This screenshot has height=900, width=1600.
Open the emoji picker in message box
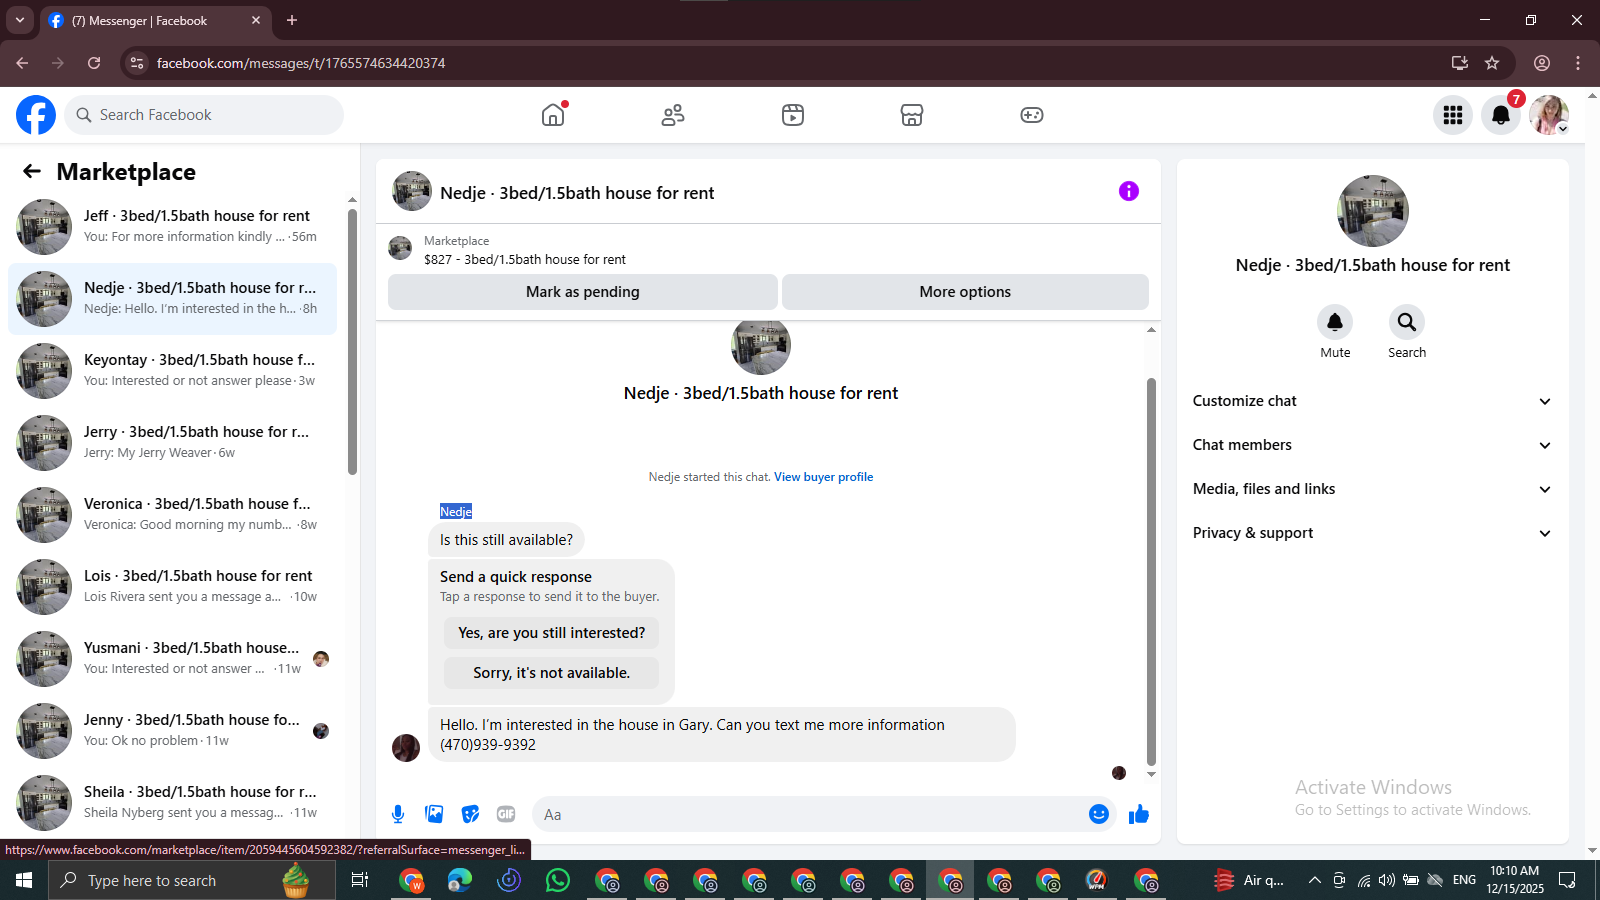1099,814
